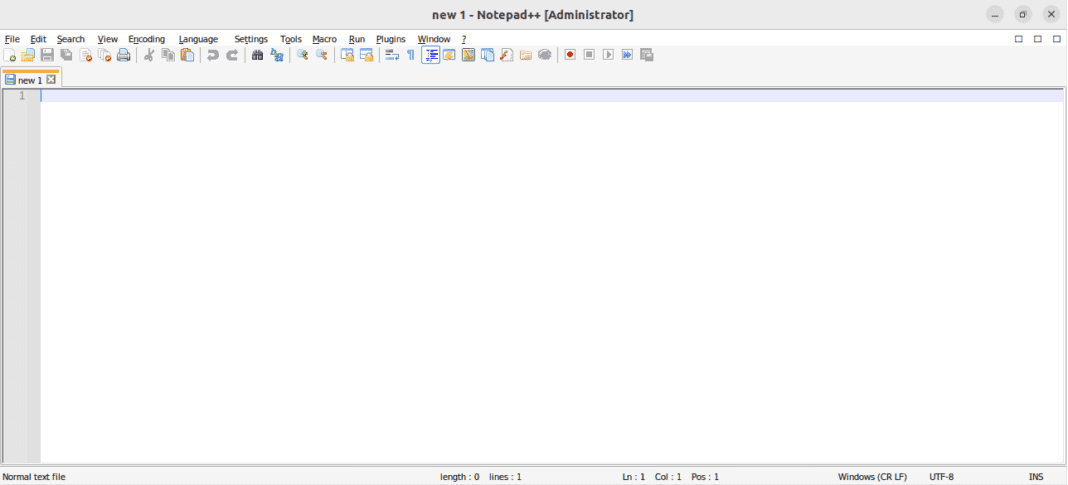The width and height of the screenshot is (1068, 485).
Task: Undo the last action via toolbar
Action: tap(213, 55)
